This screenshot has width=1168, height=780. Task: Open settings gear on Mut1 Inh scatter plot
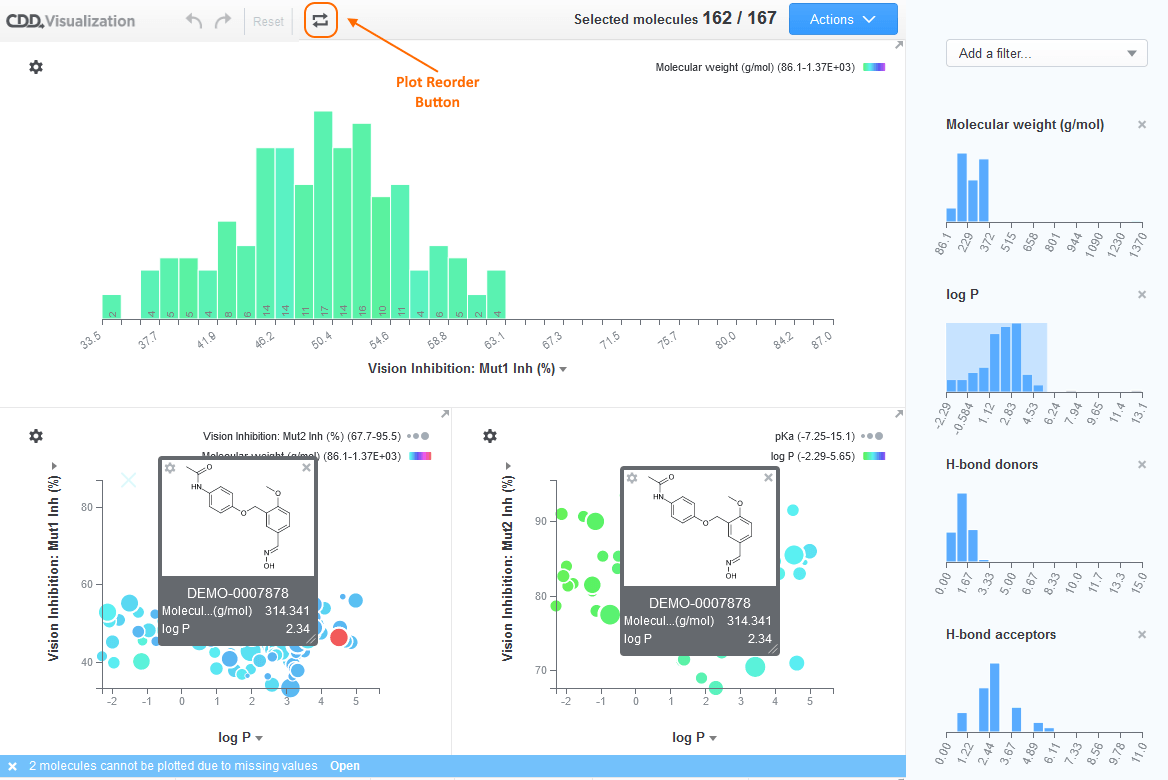[36, 436]
